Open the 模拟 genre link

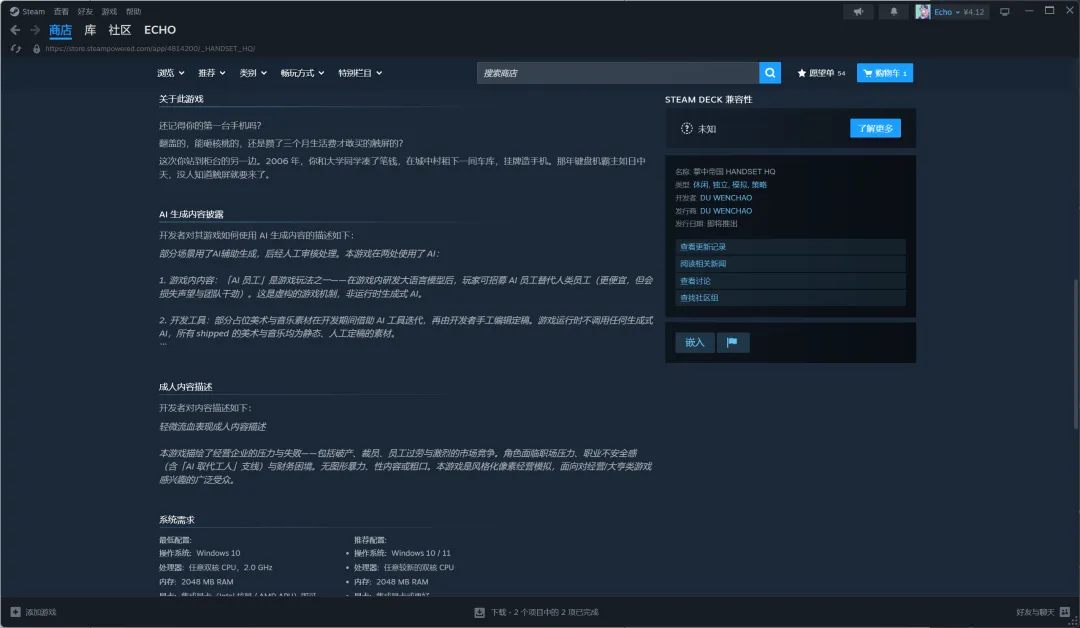click(x=739, y=185)
